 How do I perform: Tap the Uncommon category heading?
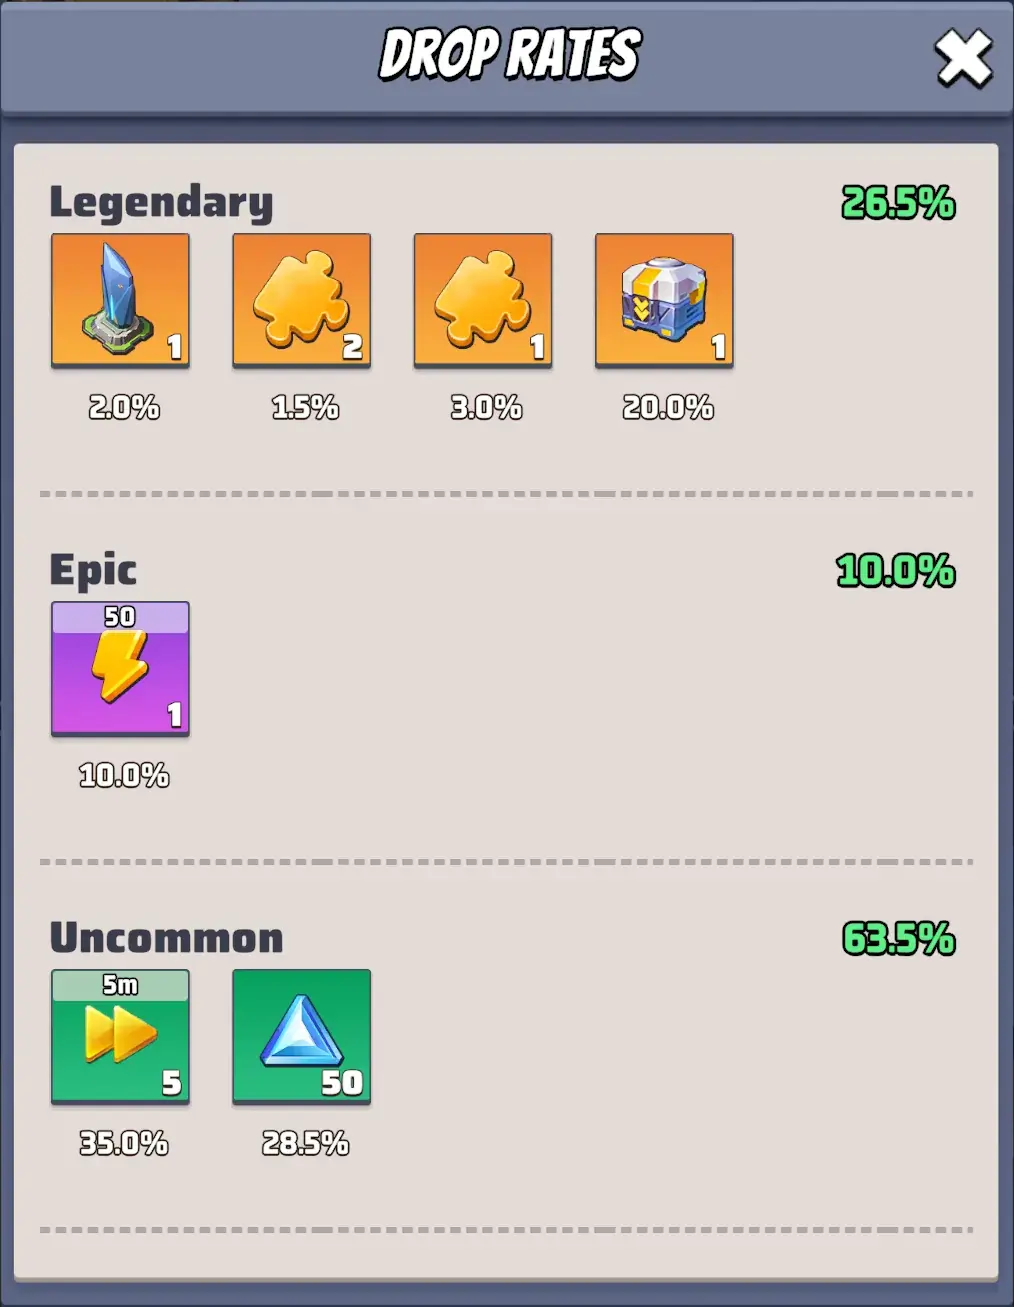(x=167, y=938)
